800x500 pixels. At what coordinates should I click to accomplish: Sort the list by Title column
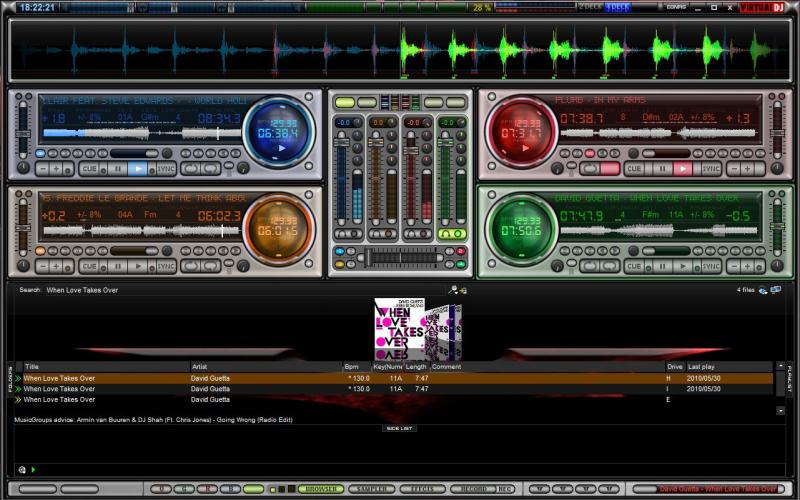[x=106, y=366]
